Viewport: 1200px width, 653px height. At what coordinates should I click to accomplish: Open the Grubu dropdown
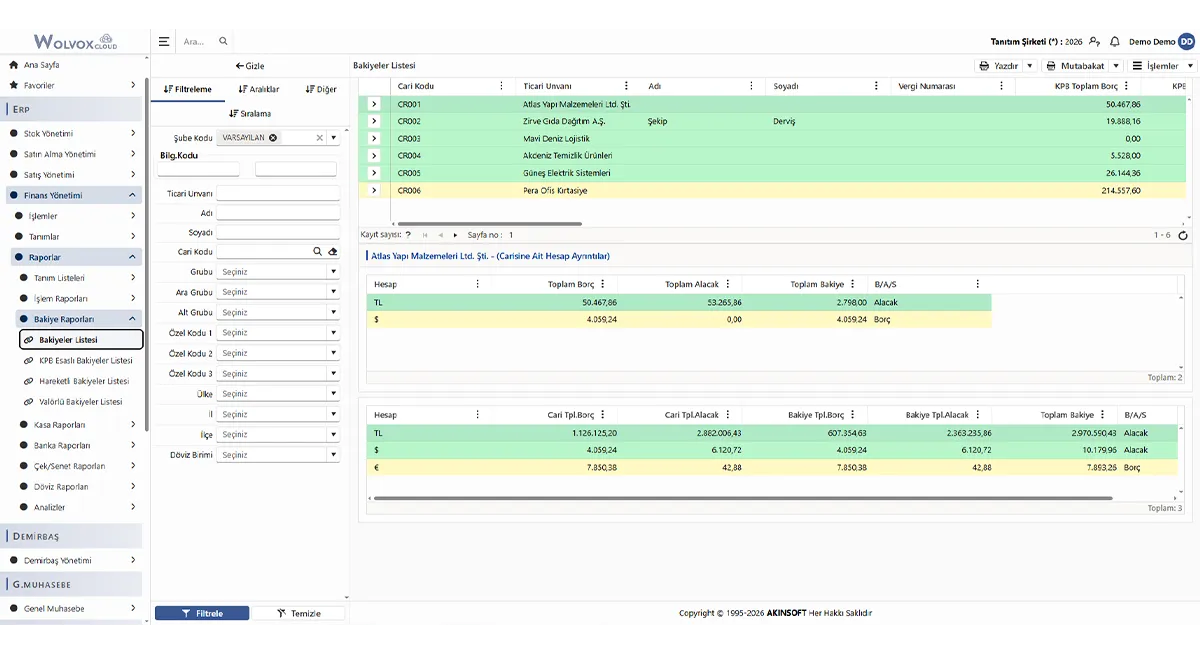[x=279, y=272]
